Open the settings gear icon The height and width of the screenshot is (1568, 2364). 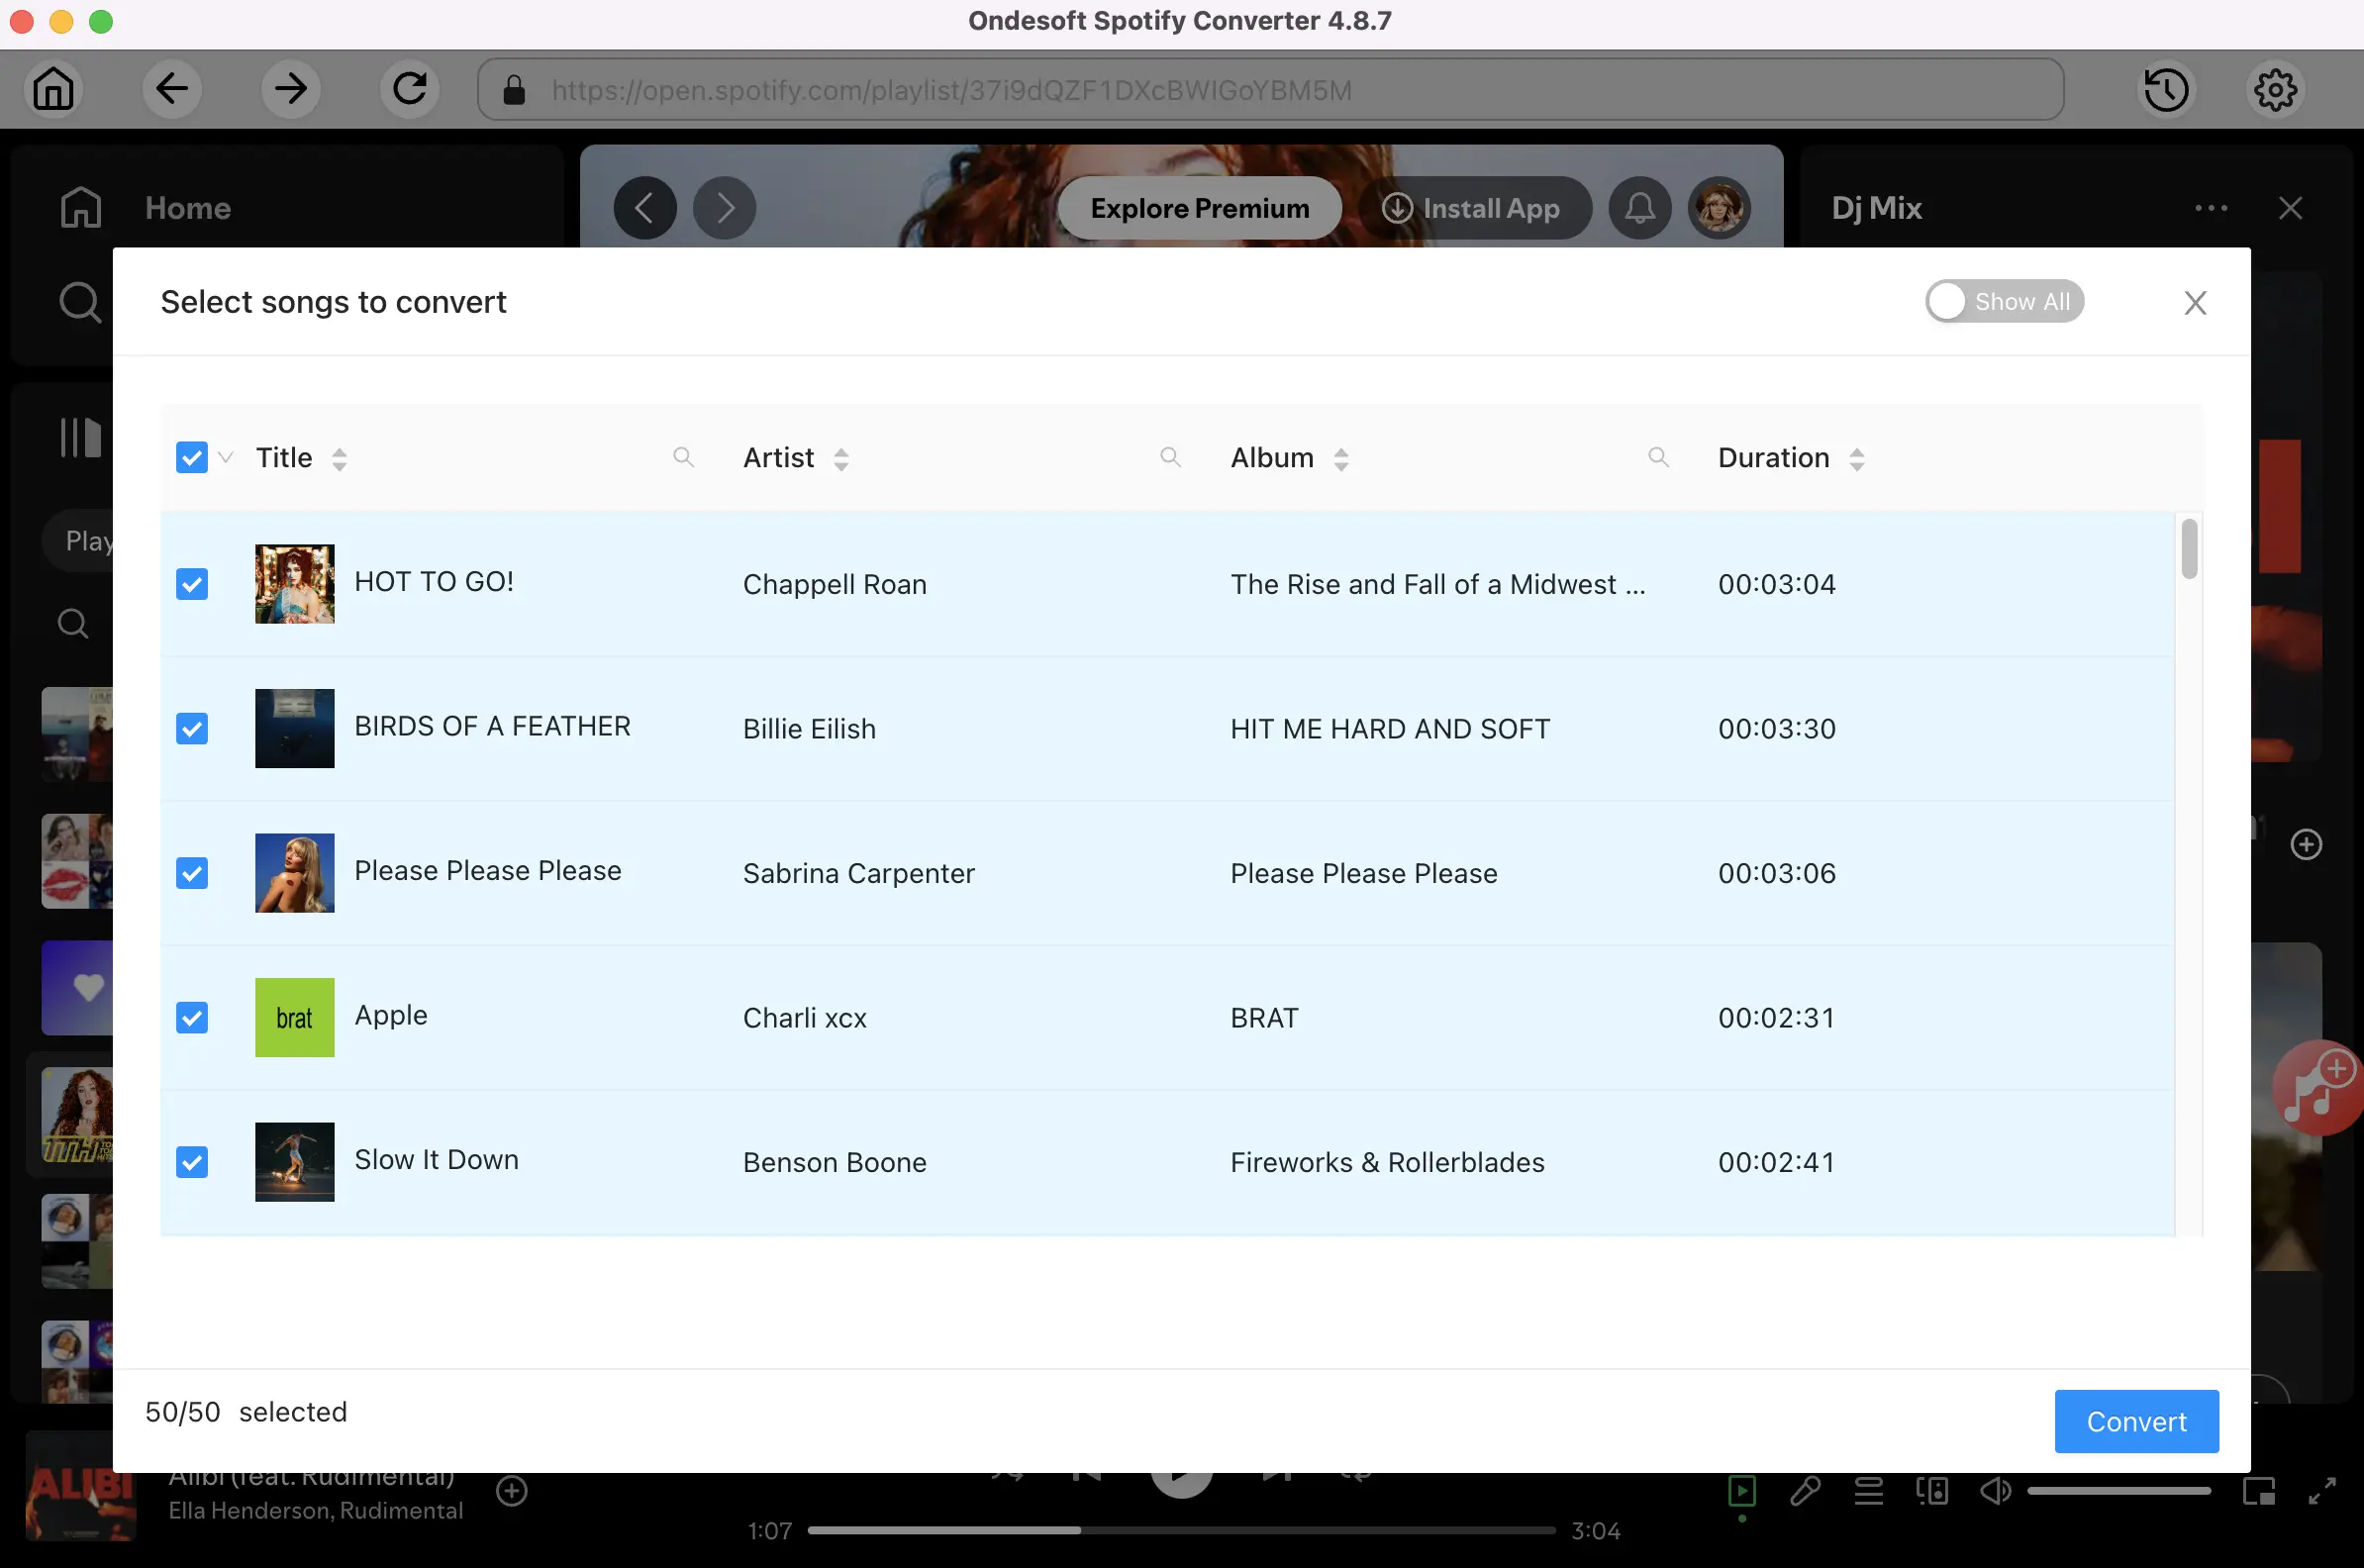coord(2274,89)
